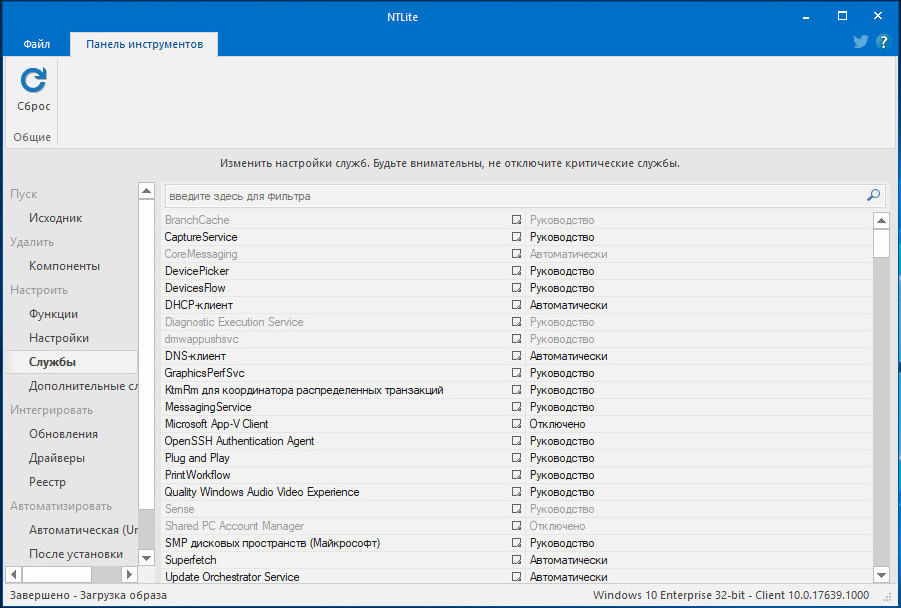Screen dimensions: 901x608
Task: Click edit icon next to SMP дисковых пространств
Action: tap(516, 543)
